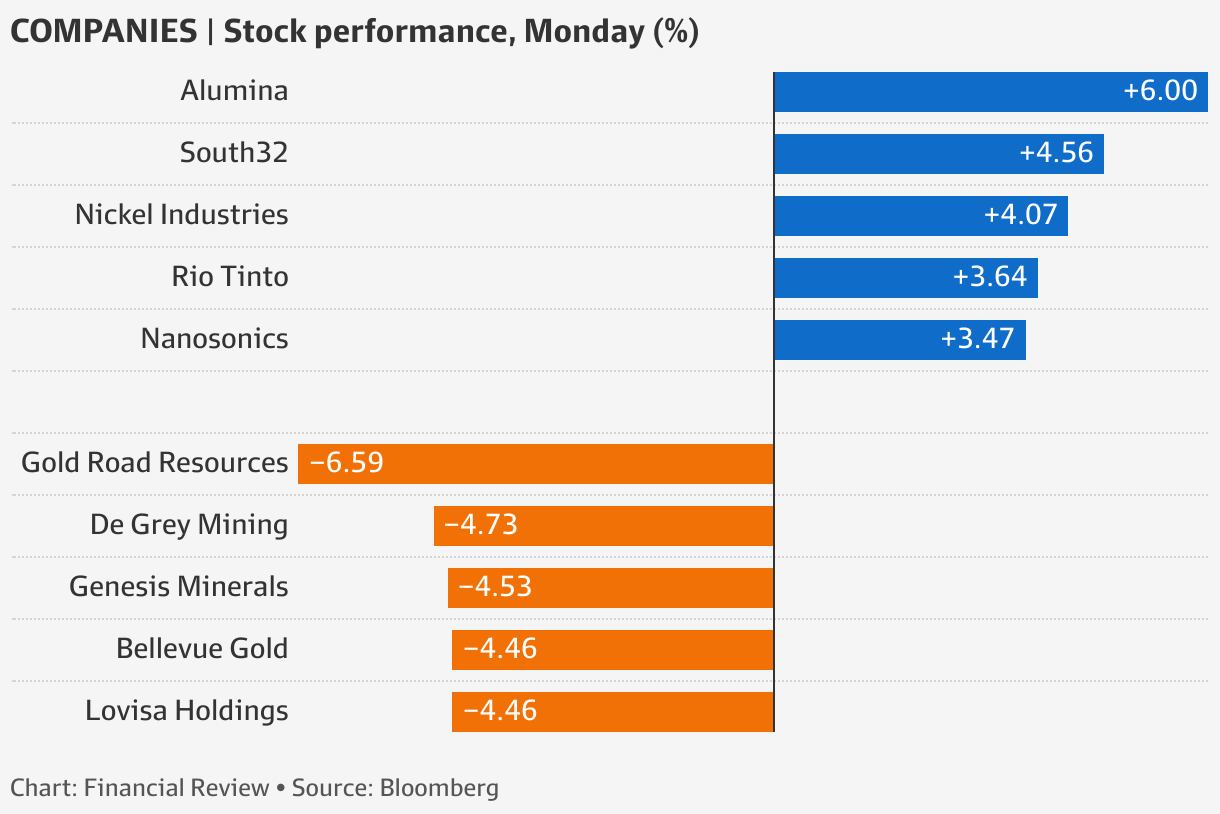Viewport: 1220px width, 814px height.
Task: Select the Nickel Industries company name
Action: click(x=182, y=215)
